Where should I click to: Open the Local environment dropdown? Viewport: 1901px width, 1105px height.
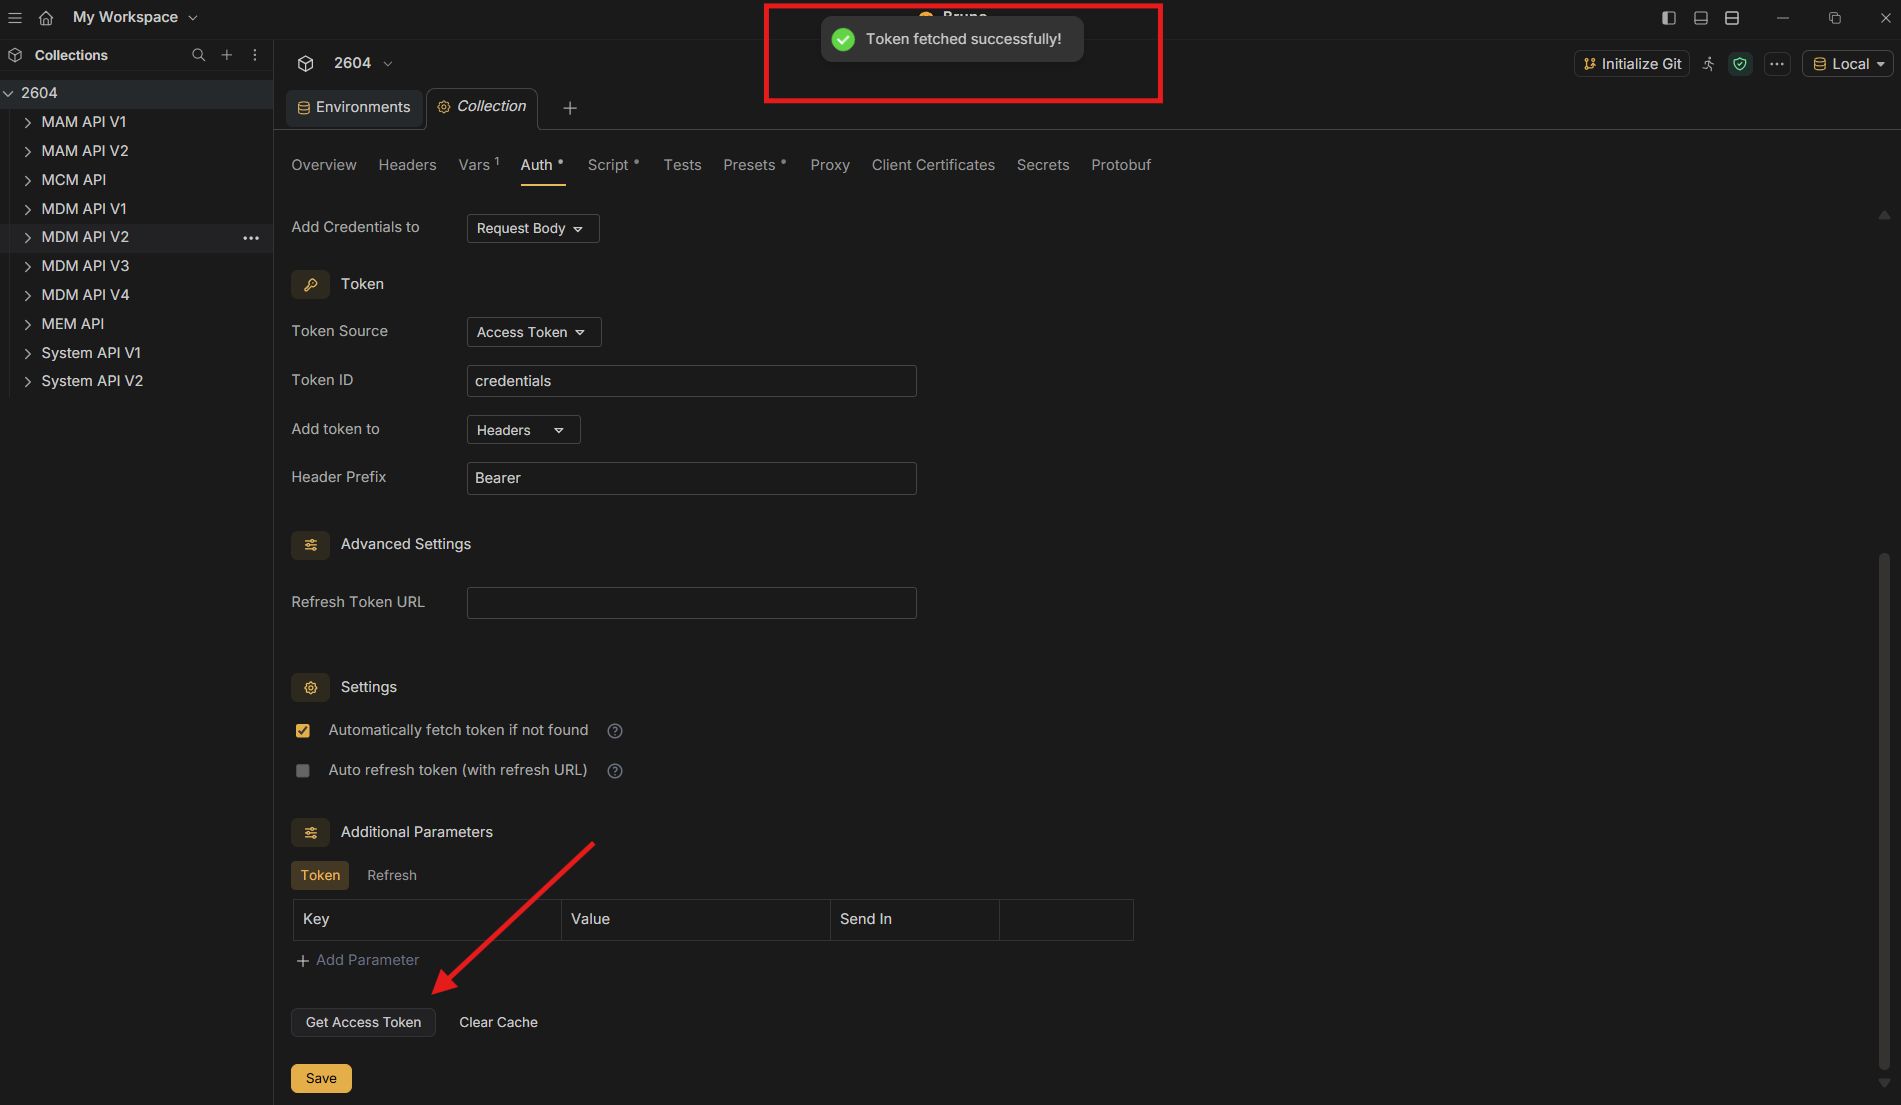point(1848,64)
